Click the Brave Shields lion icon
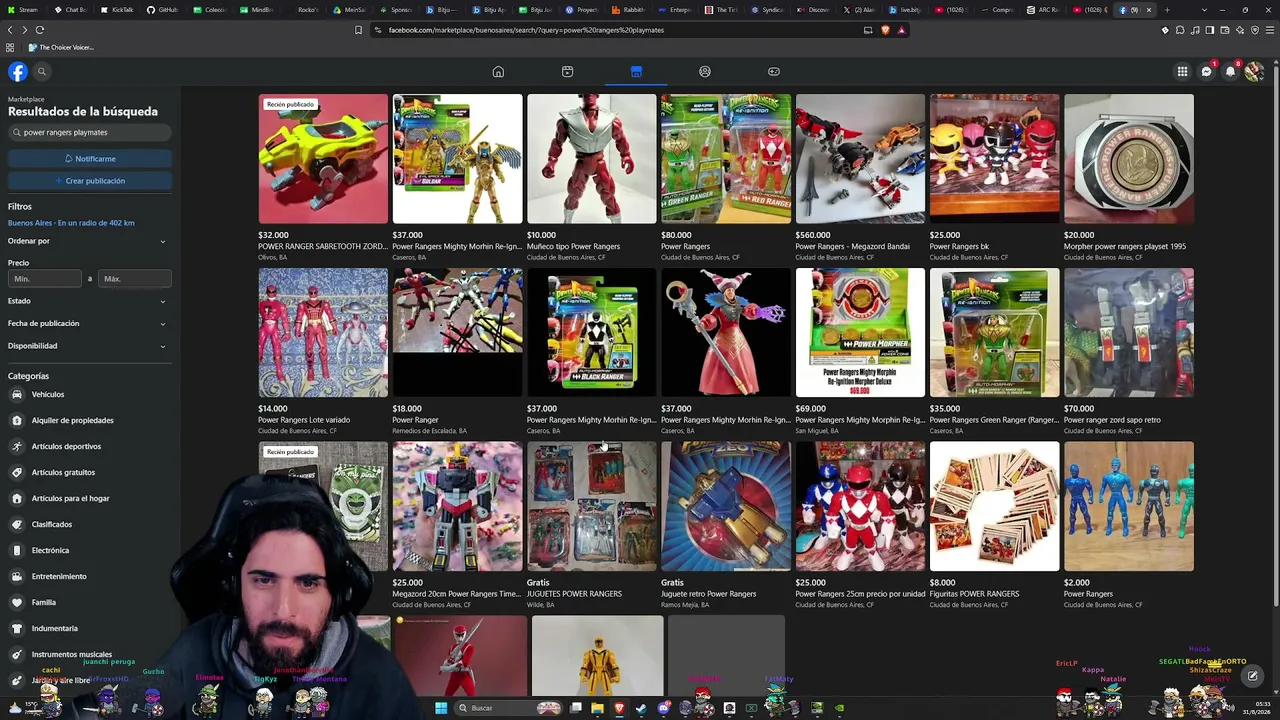Screen dimensions: 1280x720 pyautogui.click(x=885, y=30)
